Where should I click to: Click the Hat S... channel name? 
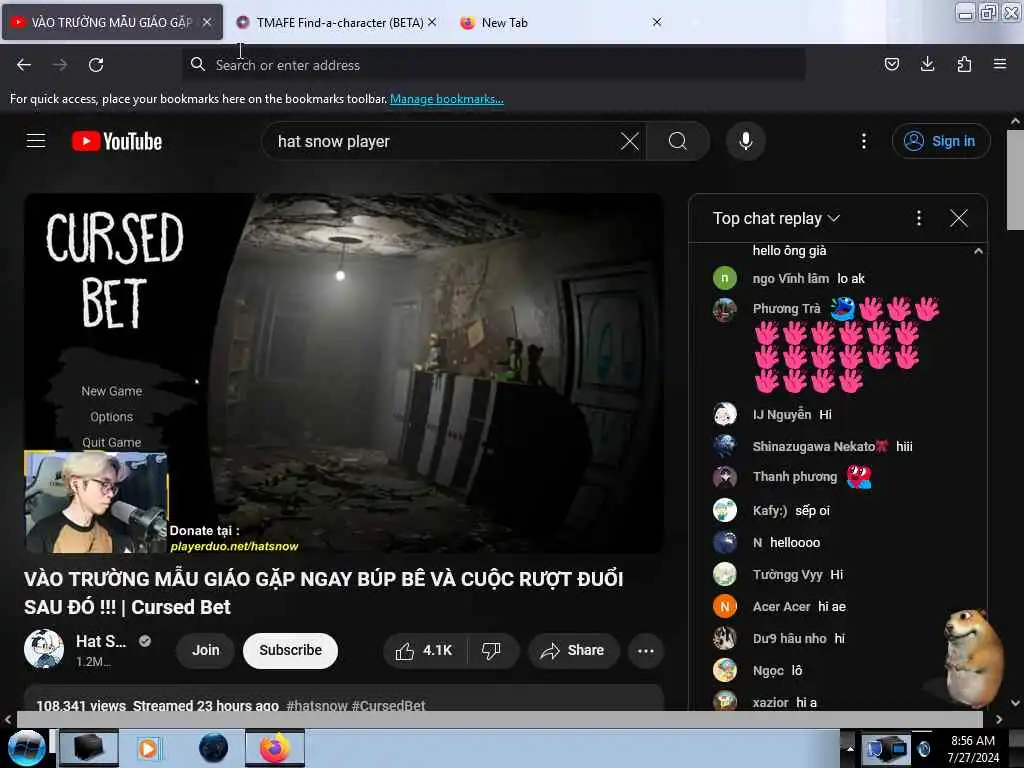tap(101, 641)
